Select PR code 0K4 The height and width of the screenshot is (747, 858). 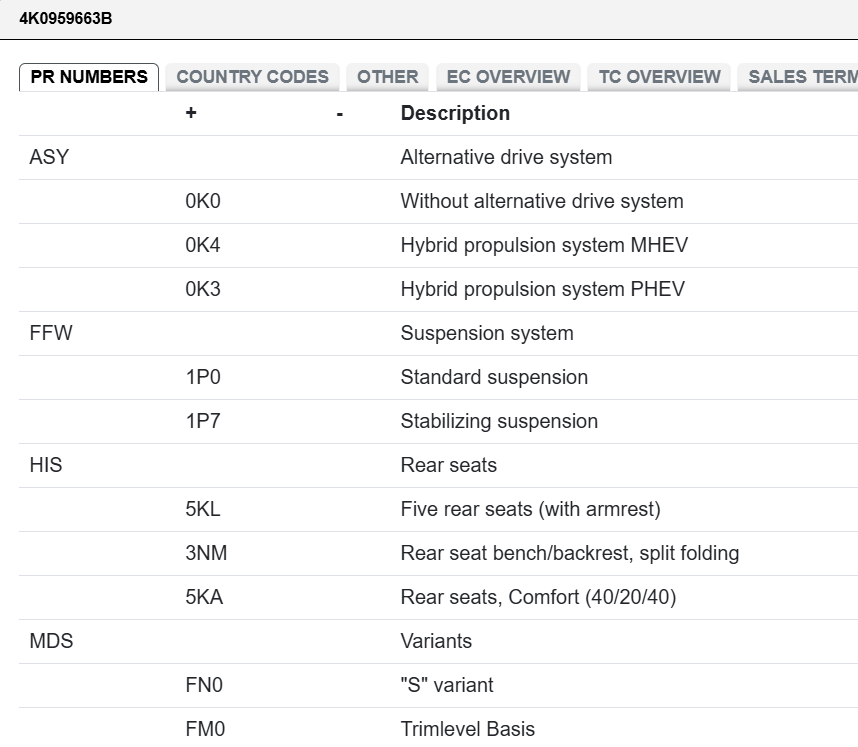coord(202,245)
